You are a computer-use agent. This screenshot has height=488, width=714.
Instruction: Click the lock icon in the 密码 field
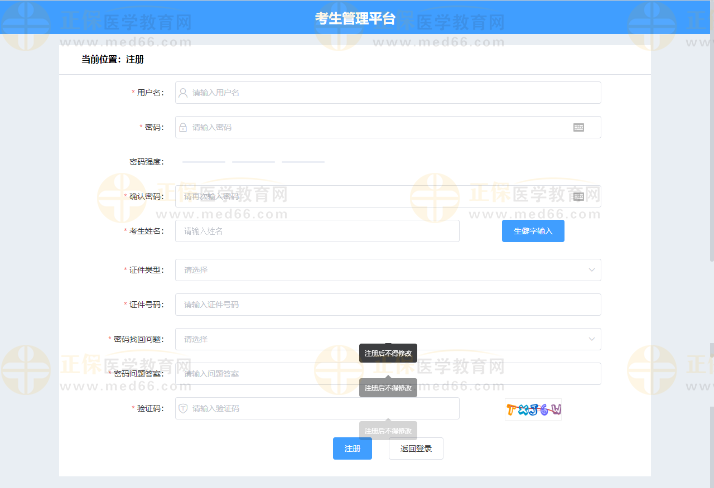click(183, 127)
